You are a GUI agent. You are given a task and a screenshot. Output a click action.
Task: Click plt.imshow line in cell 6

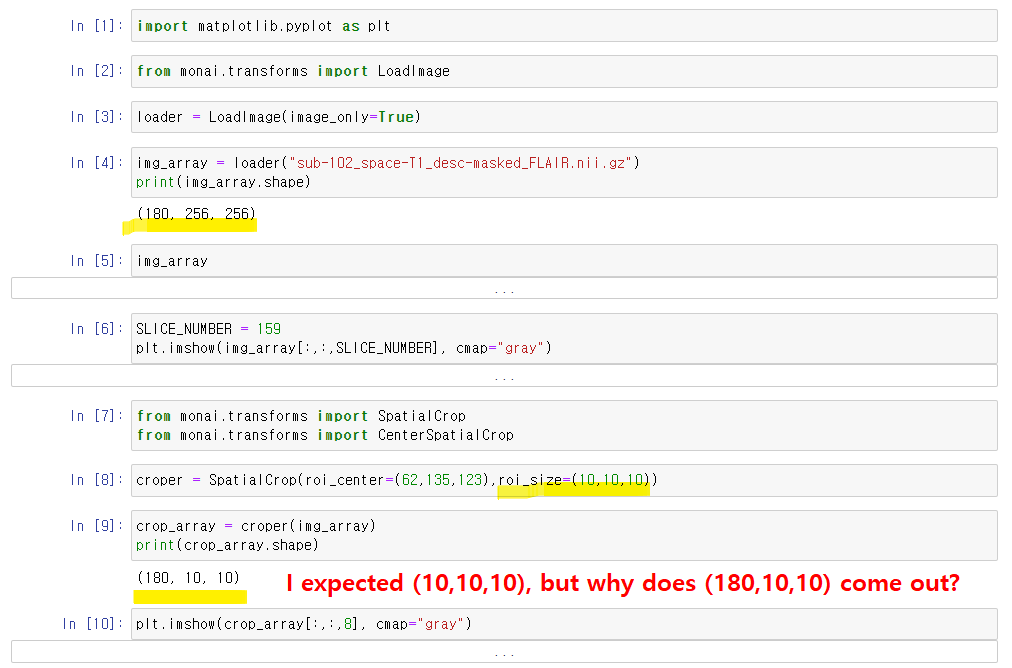344,349
